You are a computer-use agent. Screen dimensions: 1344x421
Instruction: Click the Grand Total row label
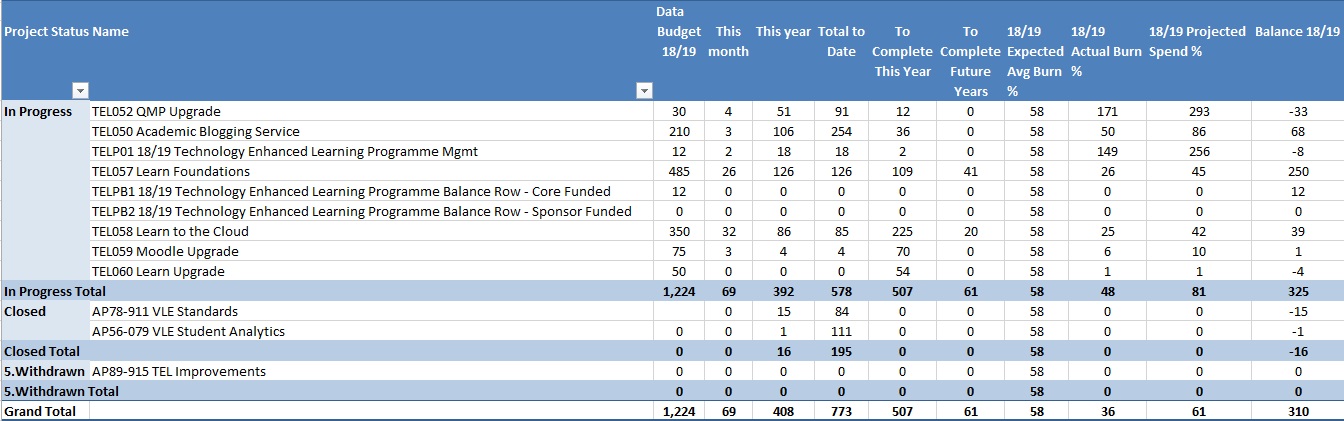click(38, 411)
